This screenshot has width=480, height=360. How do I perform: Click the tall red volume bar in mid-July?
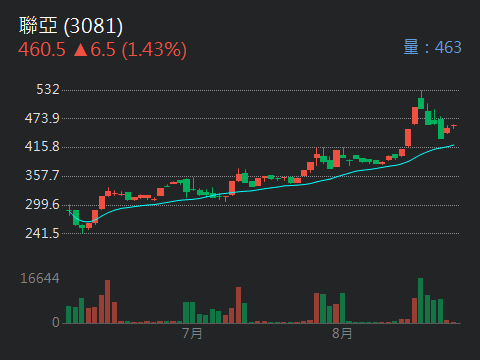tap(238, 305)
